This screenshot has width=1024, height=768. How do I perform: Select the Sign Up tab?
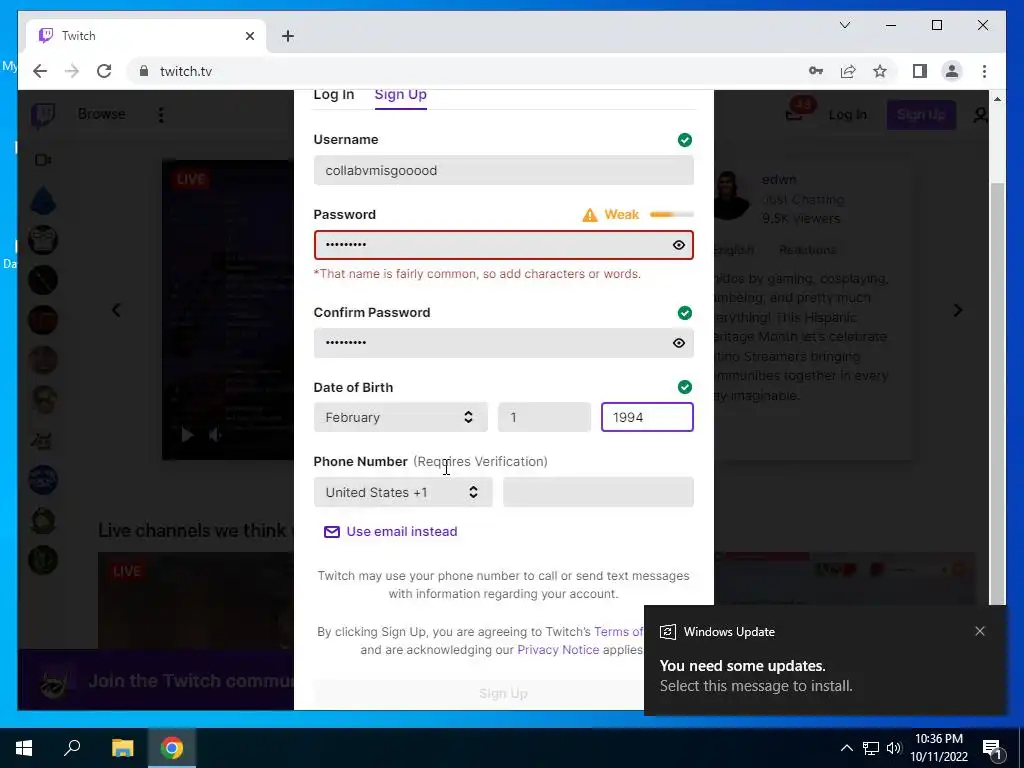click(400, 95)
